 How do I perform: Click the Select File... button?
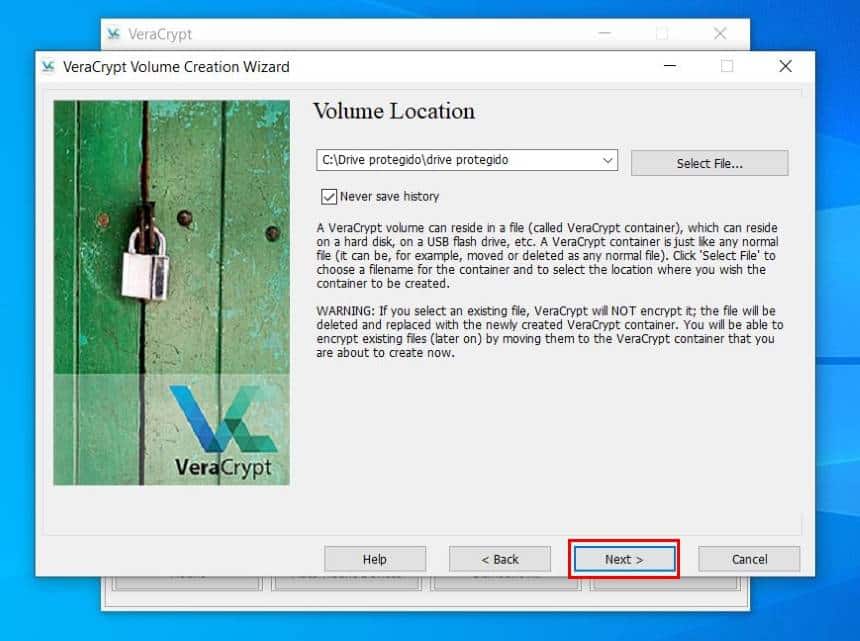pyautogui.click(x=709, y=163)
